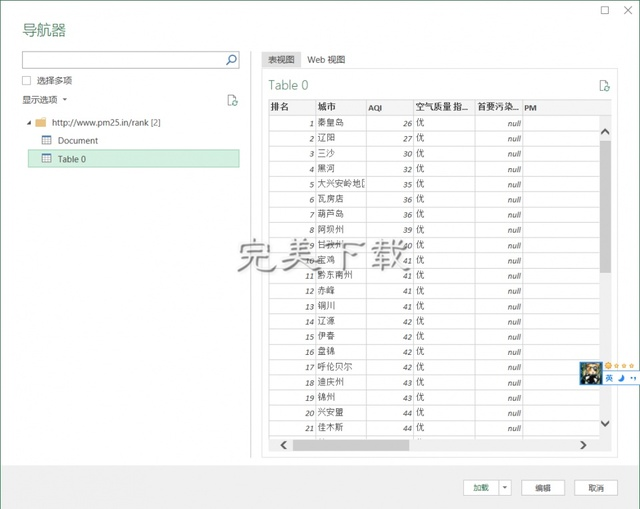Click the 黔东南州 city cell
The height and width of the screenshot is (509, 640).
pos(341,275)
